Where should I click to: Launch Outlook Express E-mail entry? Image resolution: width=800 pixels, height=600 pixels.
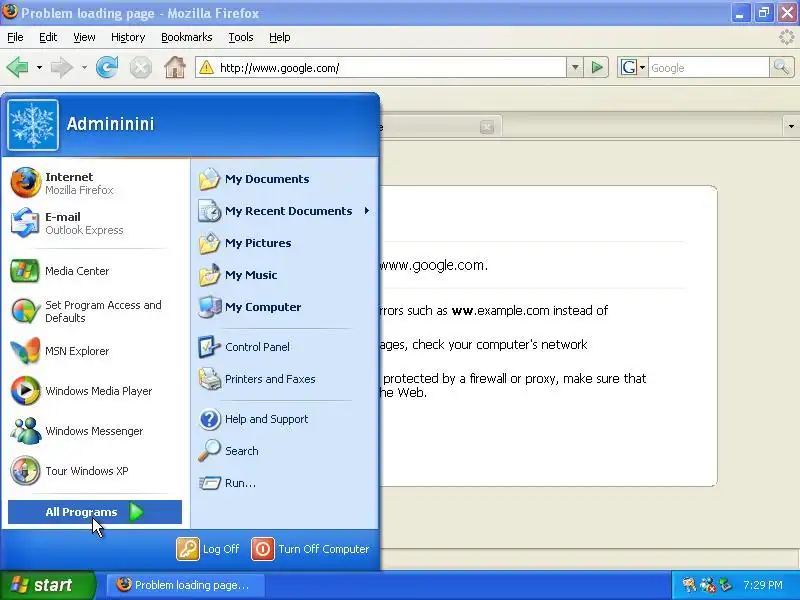(95, 223)
